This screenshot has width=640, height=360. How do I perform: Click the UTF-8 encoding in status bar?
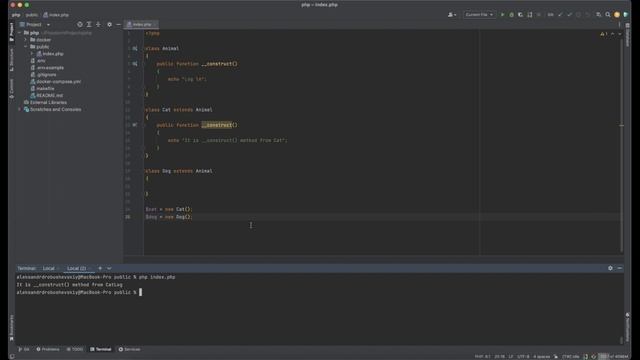click(x=523, y=356)
